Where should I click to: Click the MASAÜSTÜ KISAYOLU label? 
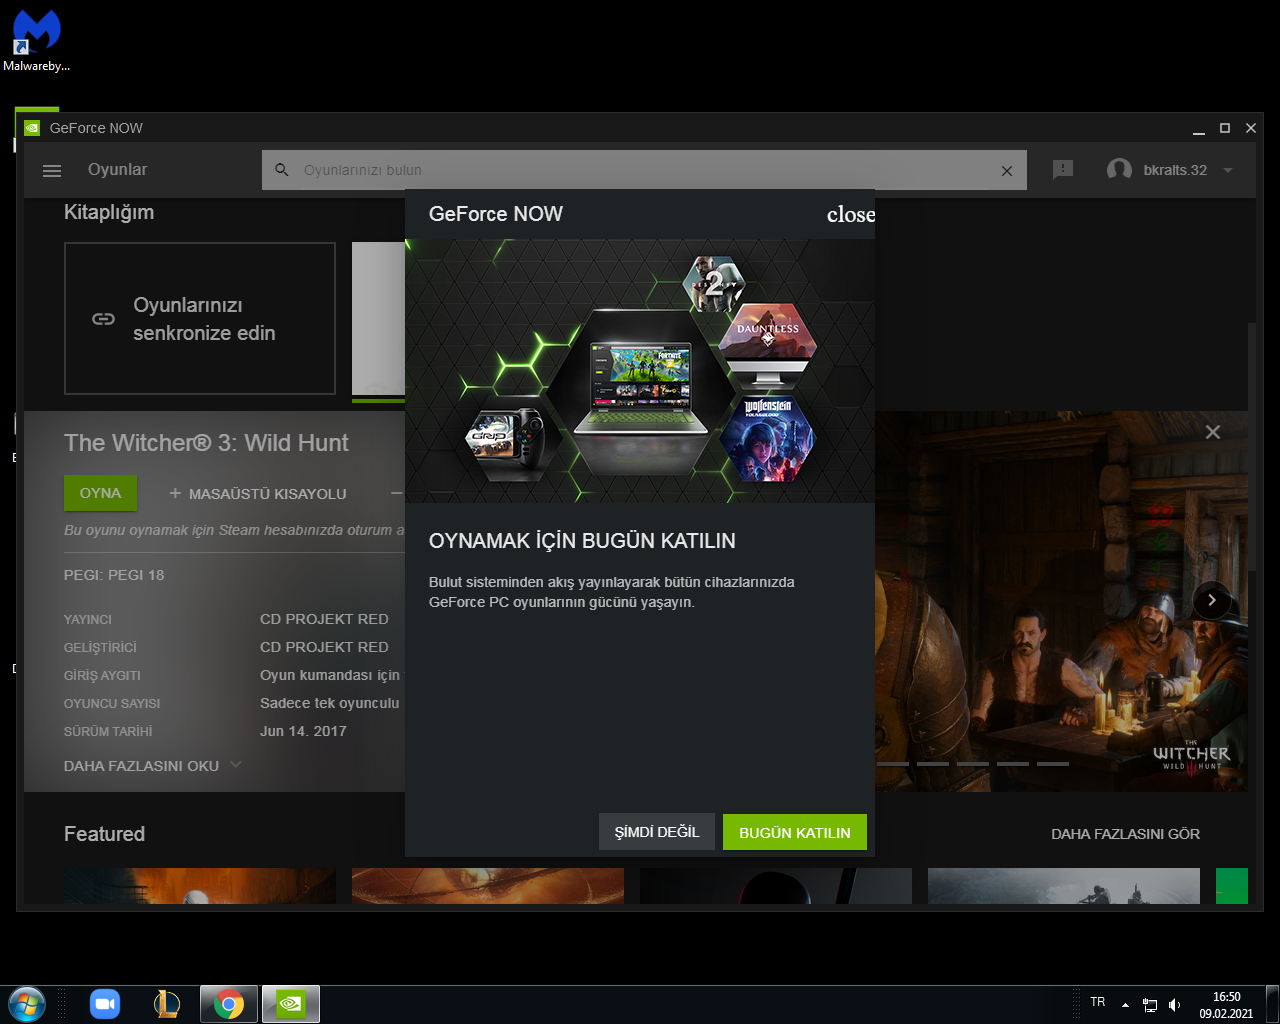click(268, 494)
